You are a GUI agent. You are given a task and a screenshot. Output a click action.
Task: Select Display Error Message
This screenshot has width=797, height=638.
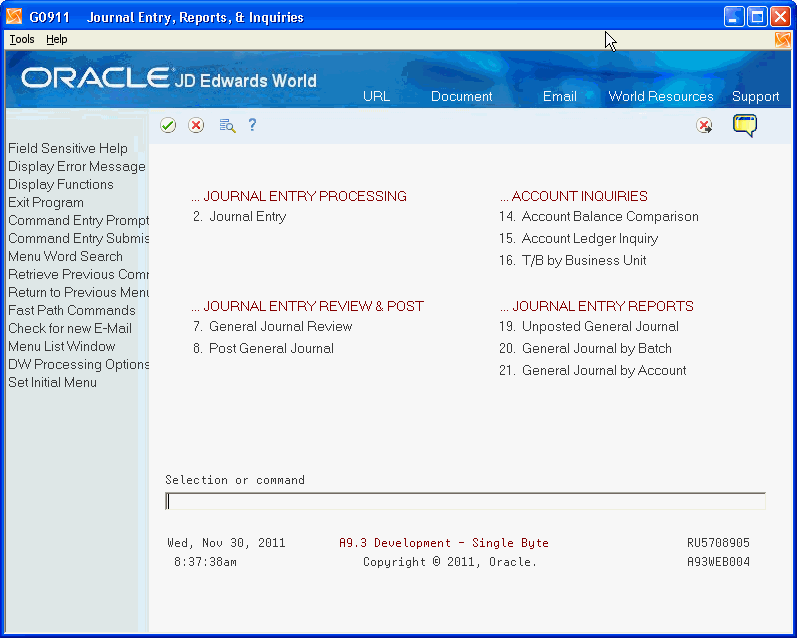(x=77, y=166)
